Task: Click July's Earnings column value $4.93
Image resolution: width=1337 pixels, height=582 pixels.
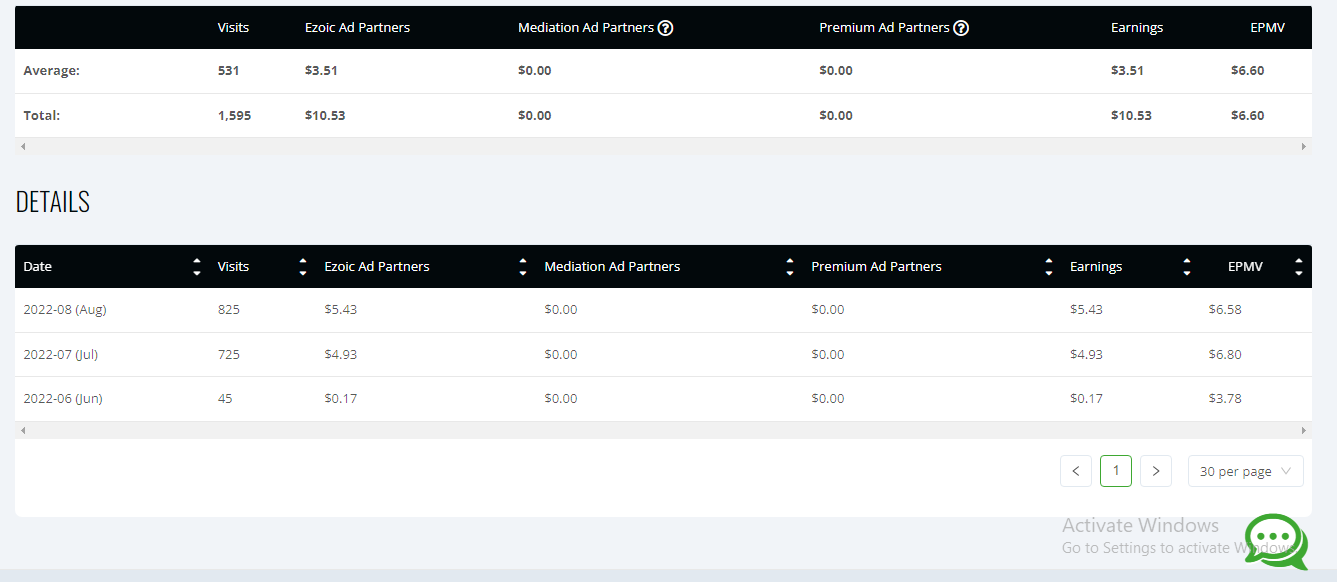Action: click(1086, 355)
